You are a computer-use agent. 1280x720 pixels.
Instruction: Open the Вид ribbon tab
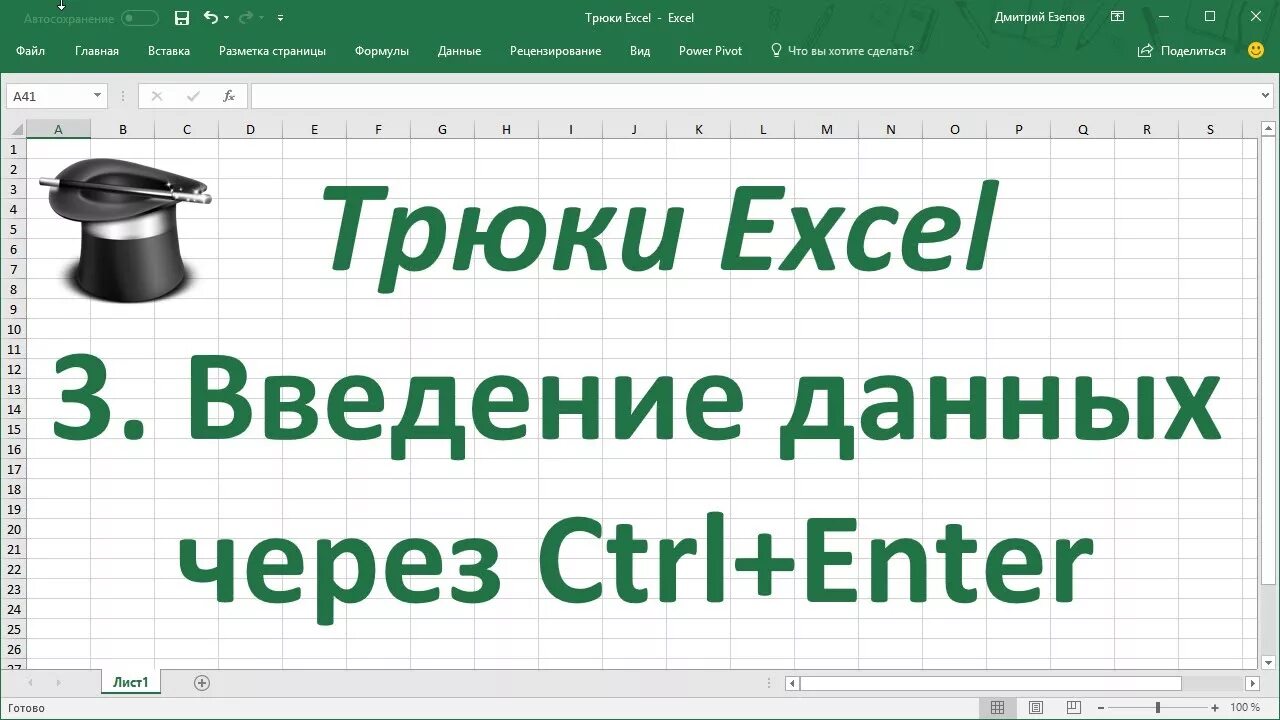[640, 51]
